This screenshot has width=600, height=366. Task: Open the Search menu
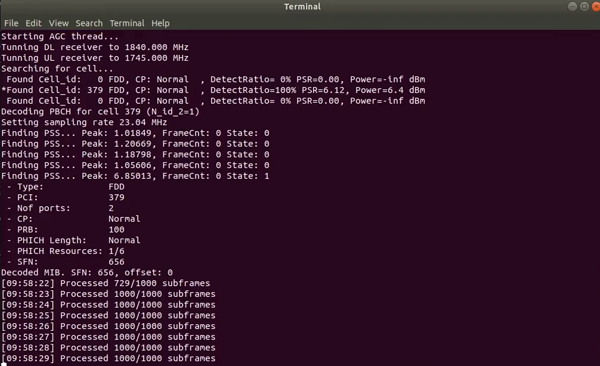point(89,23)
